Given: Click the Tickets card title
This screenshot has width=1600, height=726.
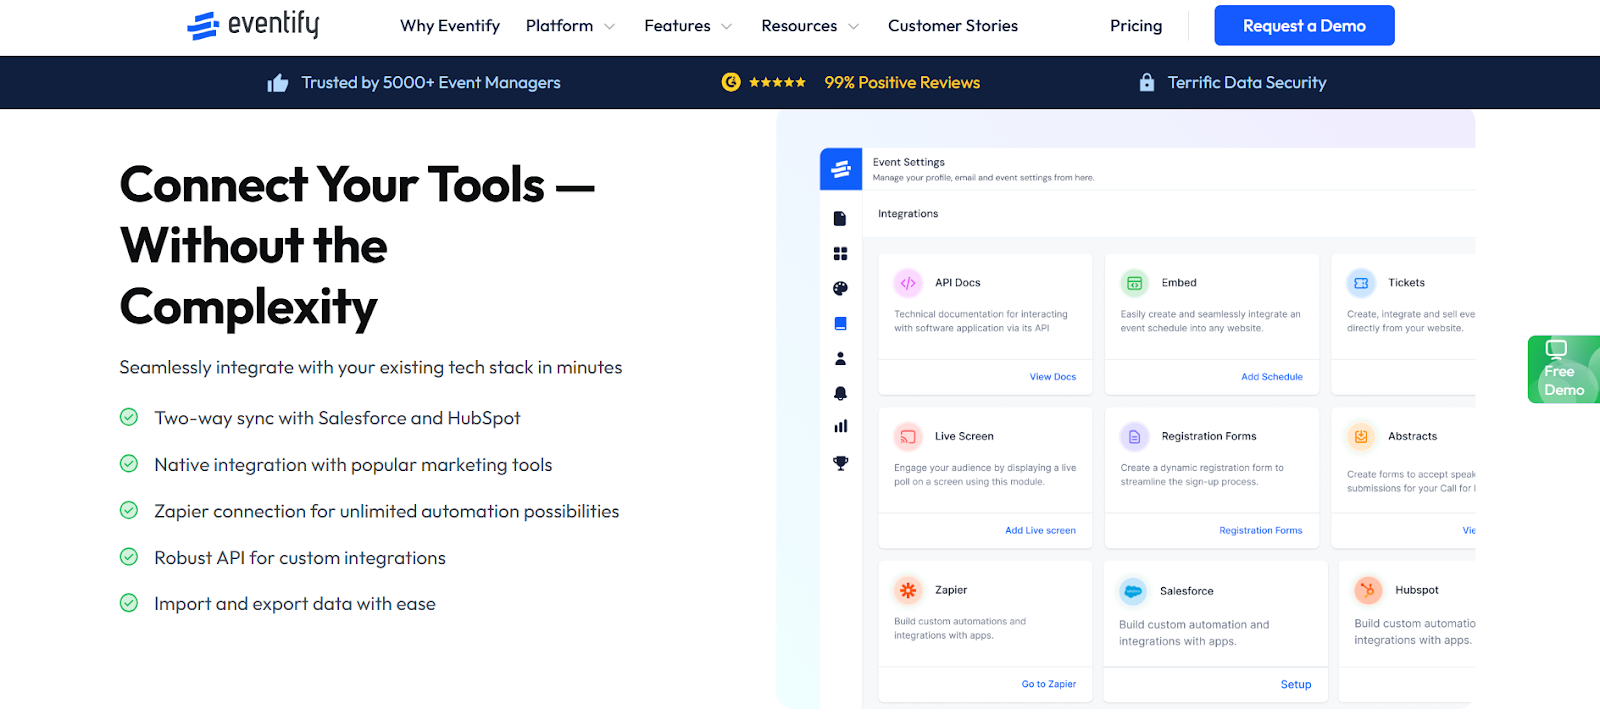Looking at the screenshot, I should click(1406, 283).
